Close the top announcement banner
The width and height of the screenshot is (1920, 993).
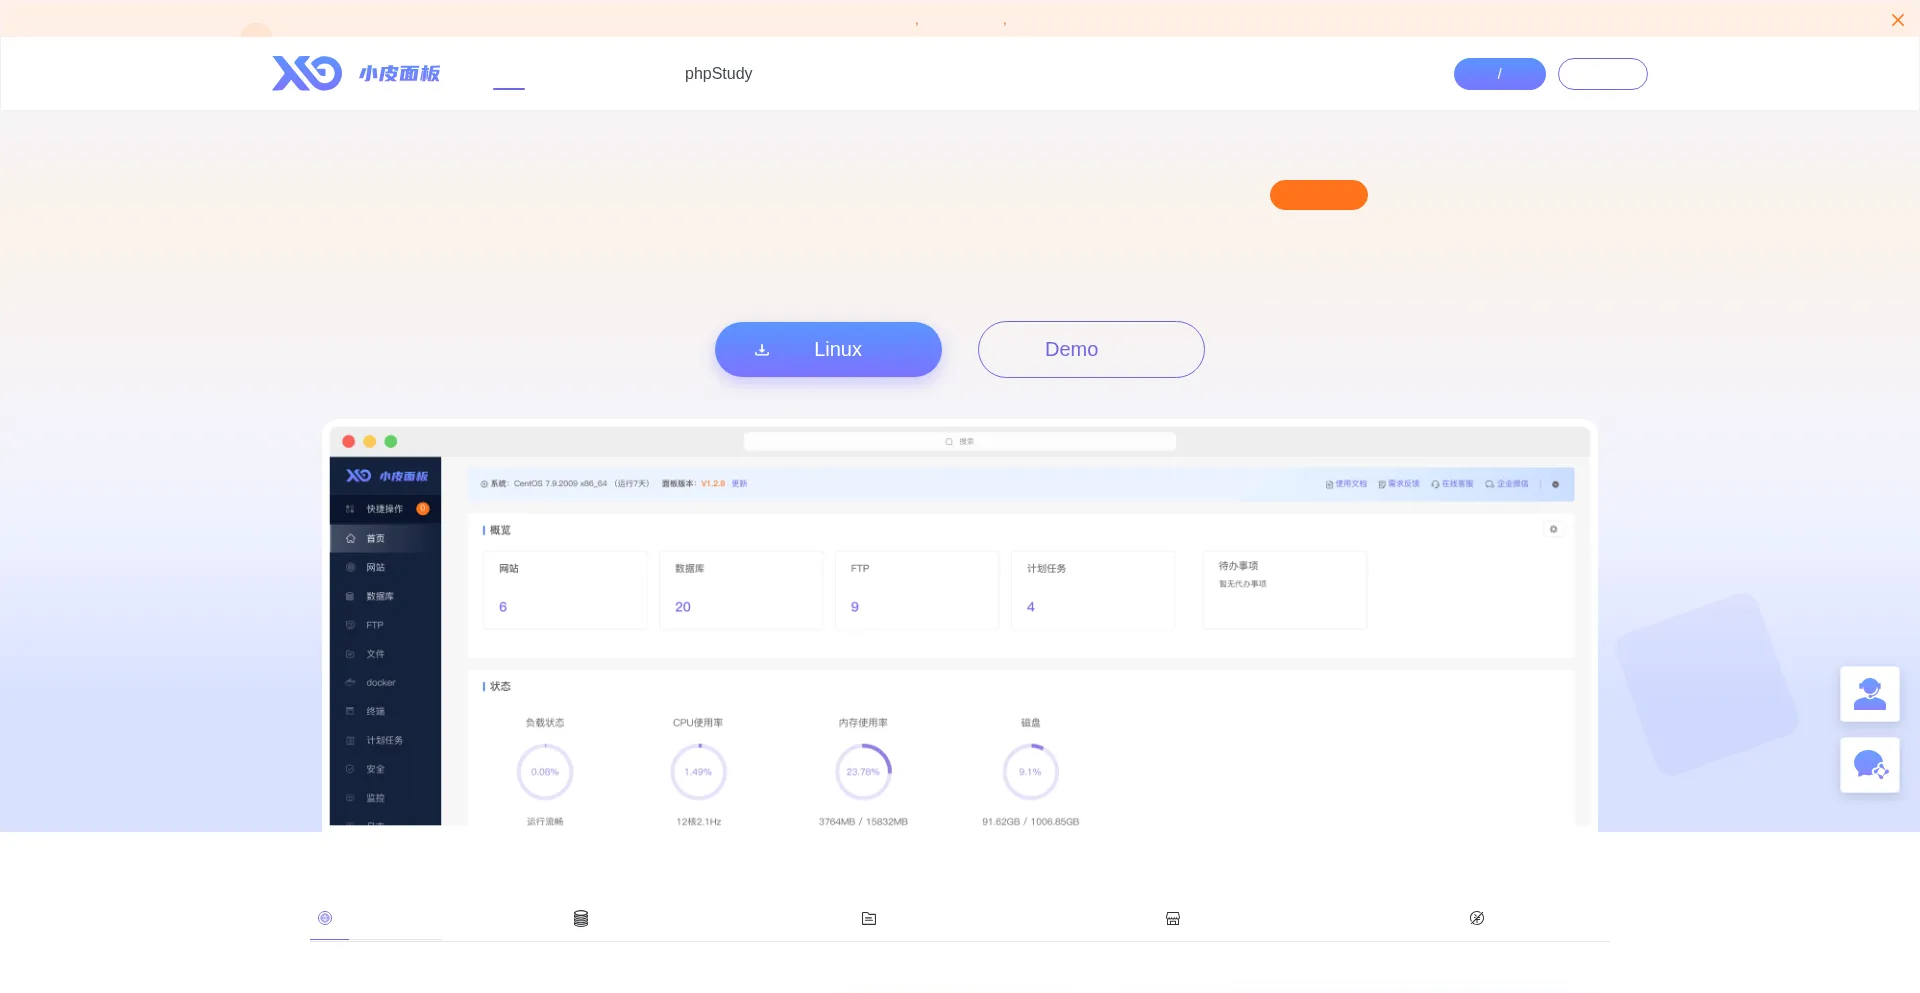[x=1897, y=20]
